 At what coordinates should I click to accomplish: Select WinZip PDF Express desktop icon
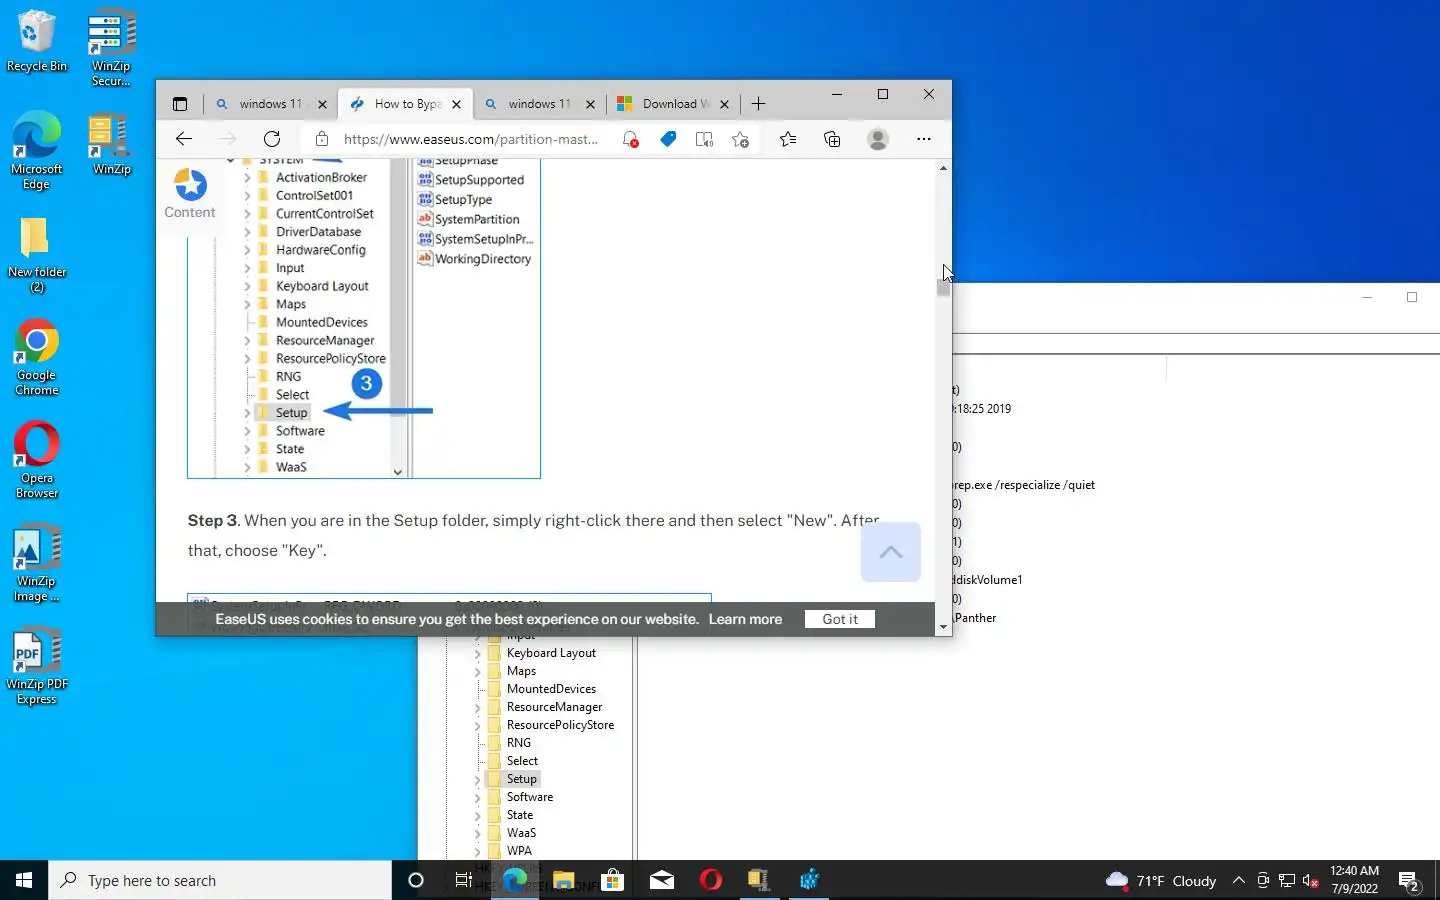(x=37, y=666)
